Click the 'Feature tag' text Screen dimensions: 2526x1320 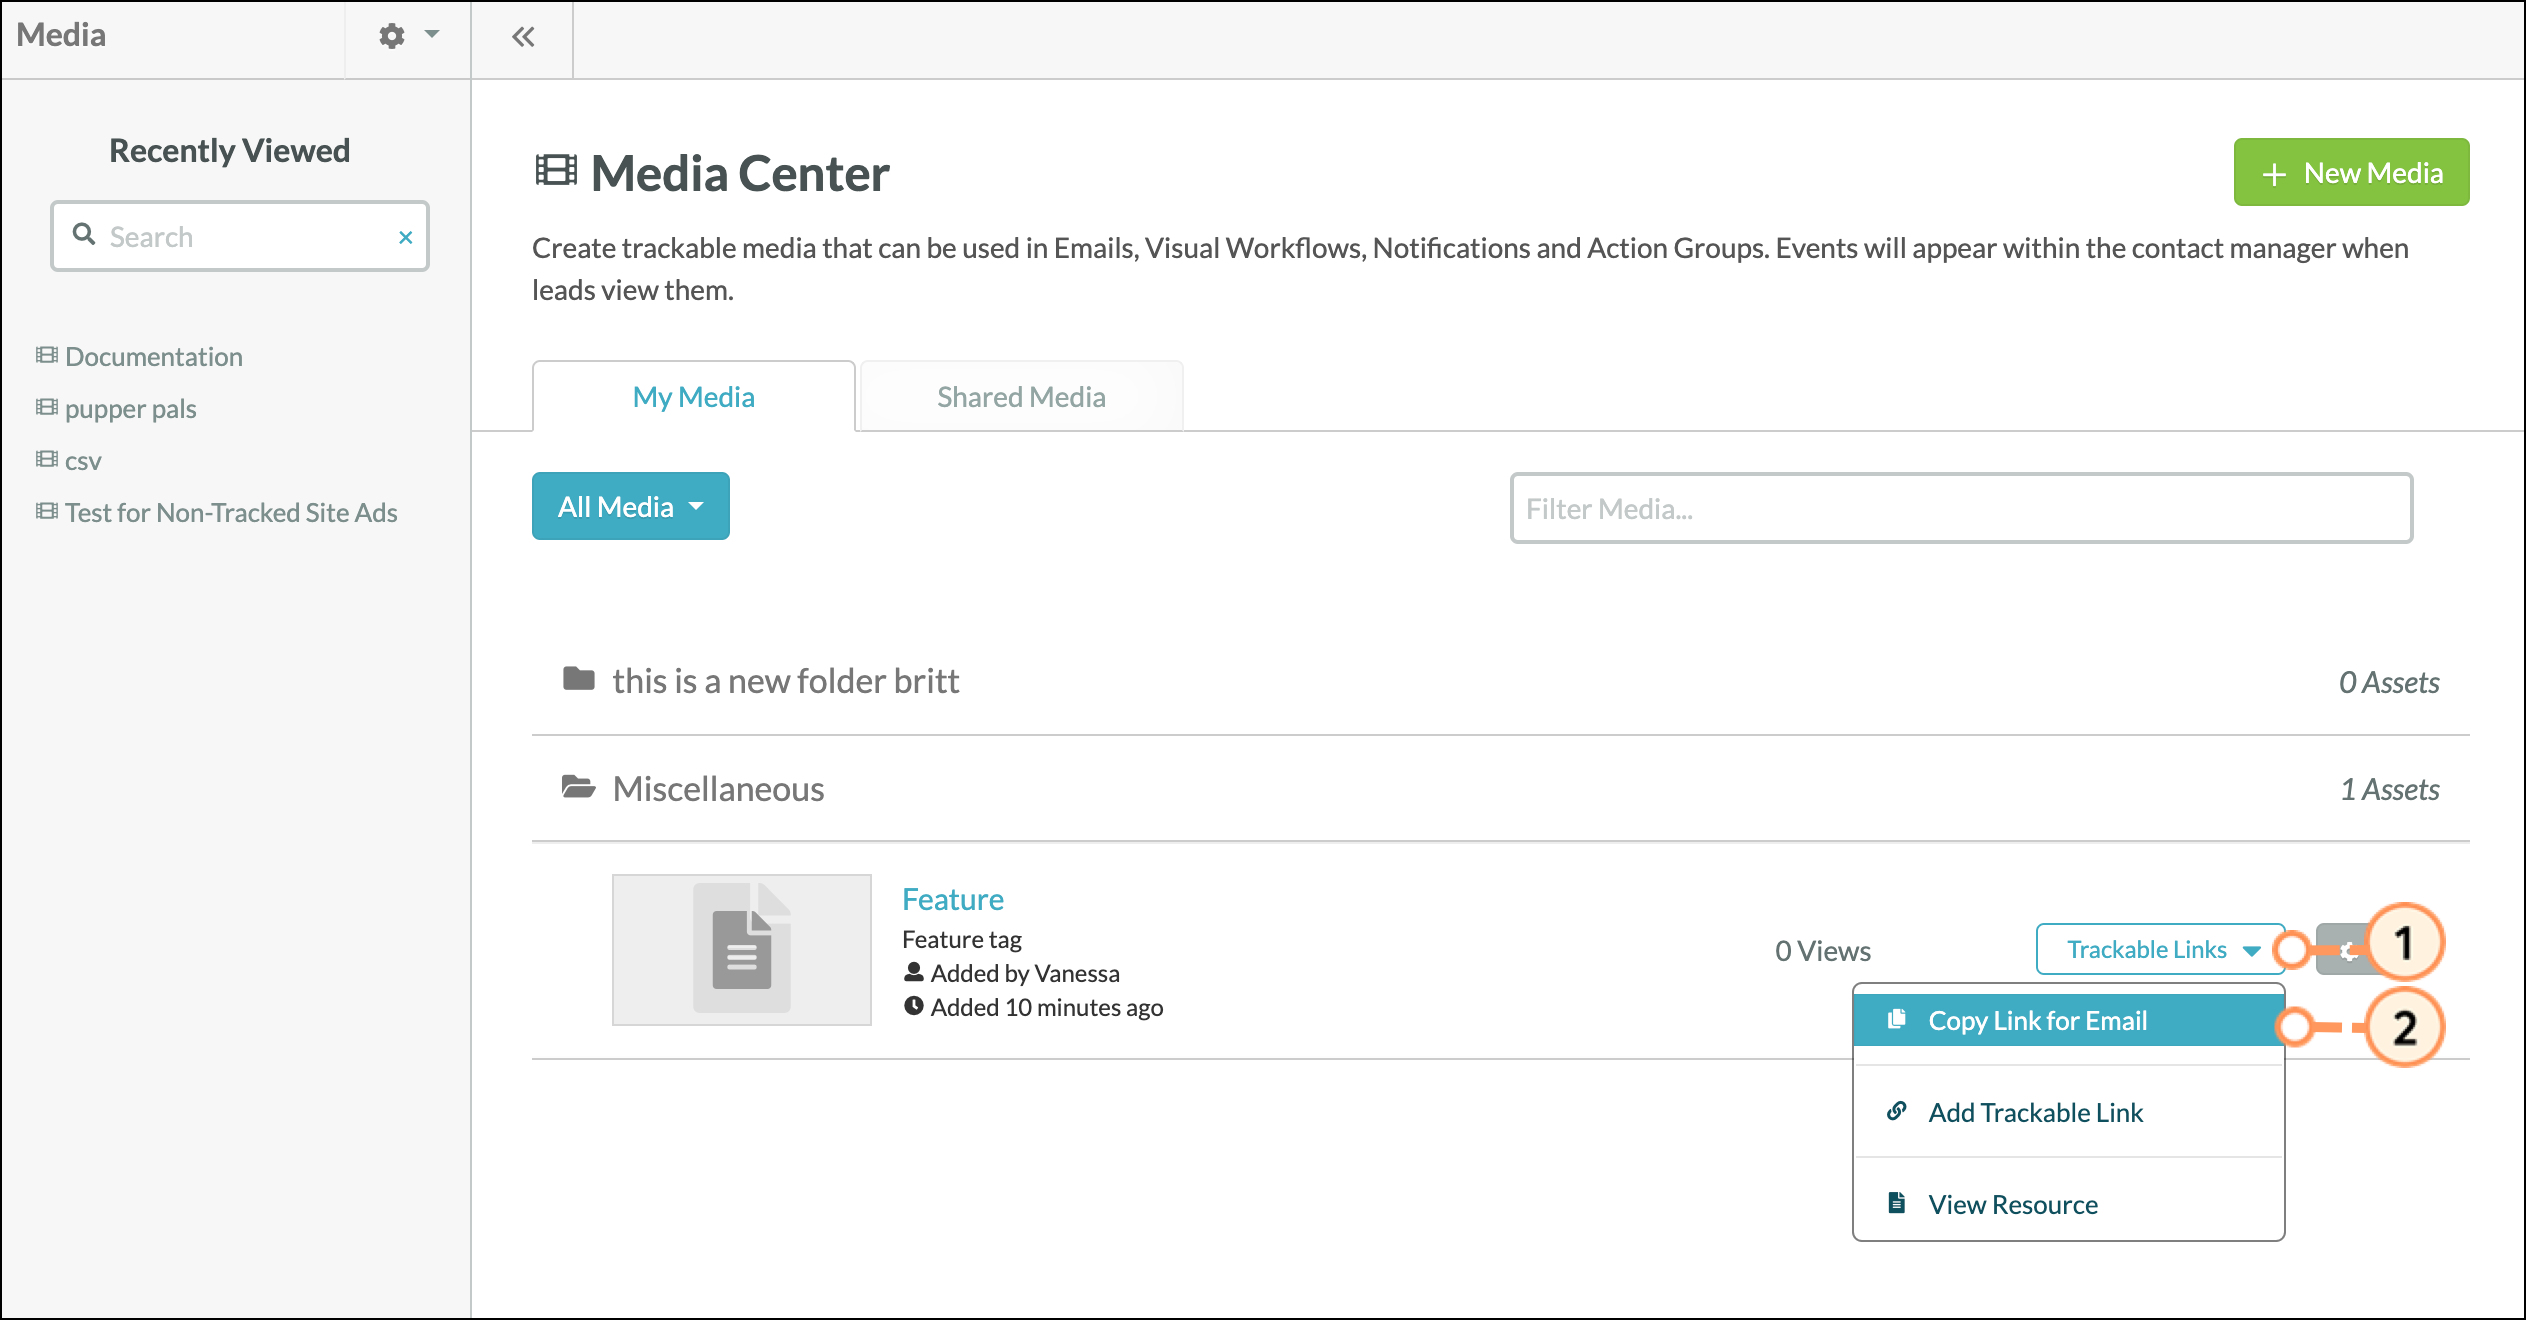(x=961, y=939)
